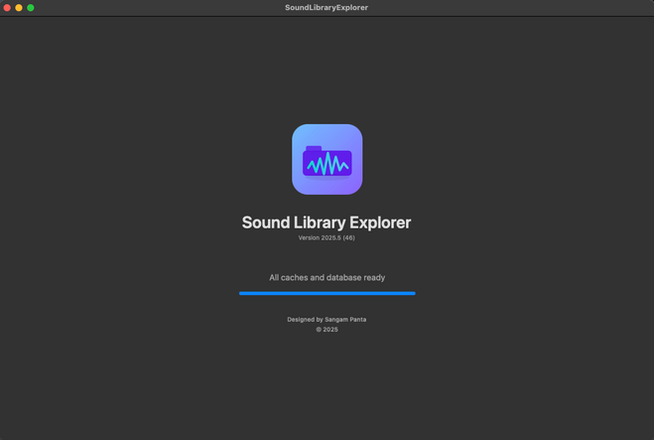
Task: Click the "© 2025" copyright text
Action: pos(327,329)
